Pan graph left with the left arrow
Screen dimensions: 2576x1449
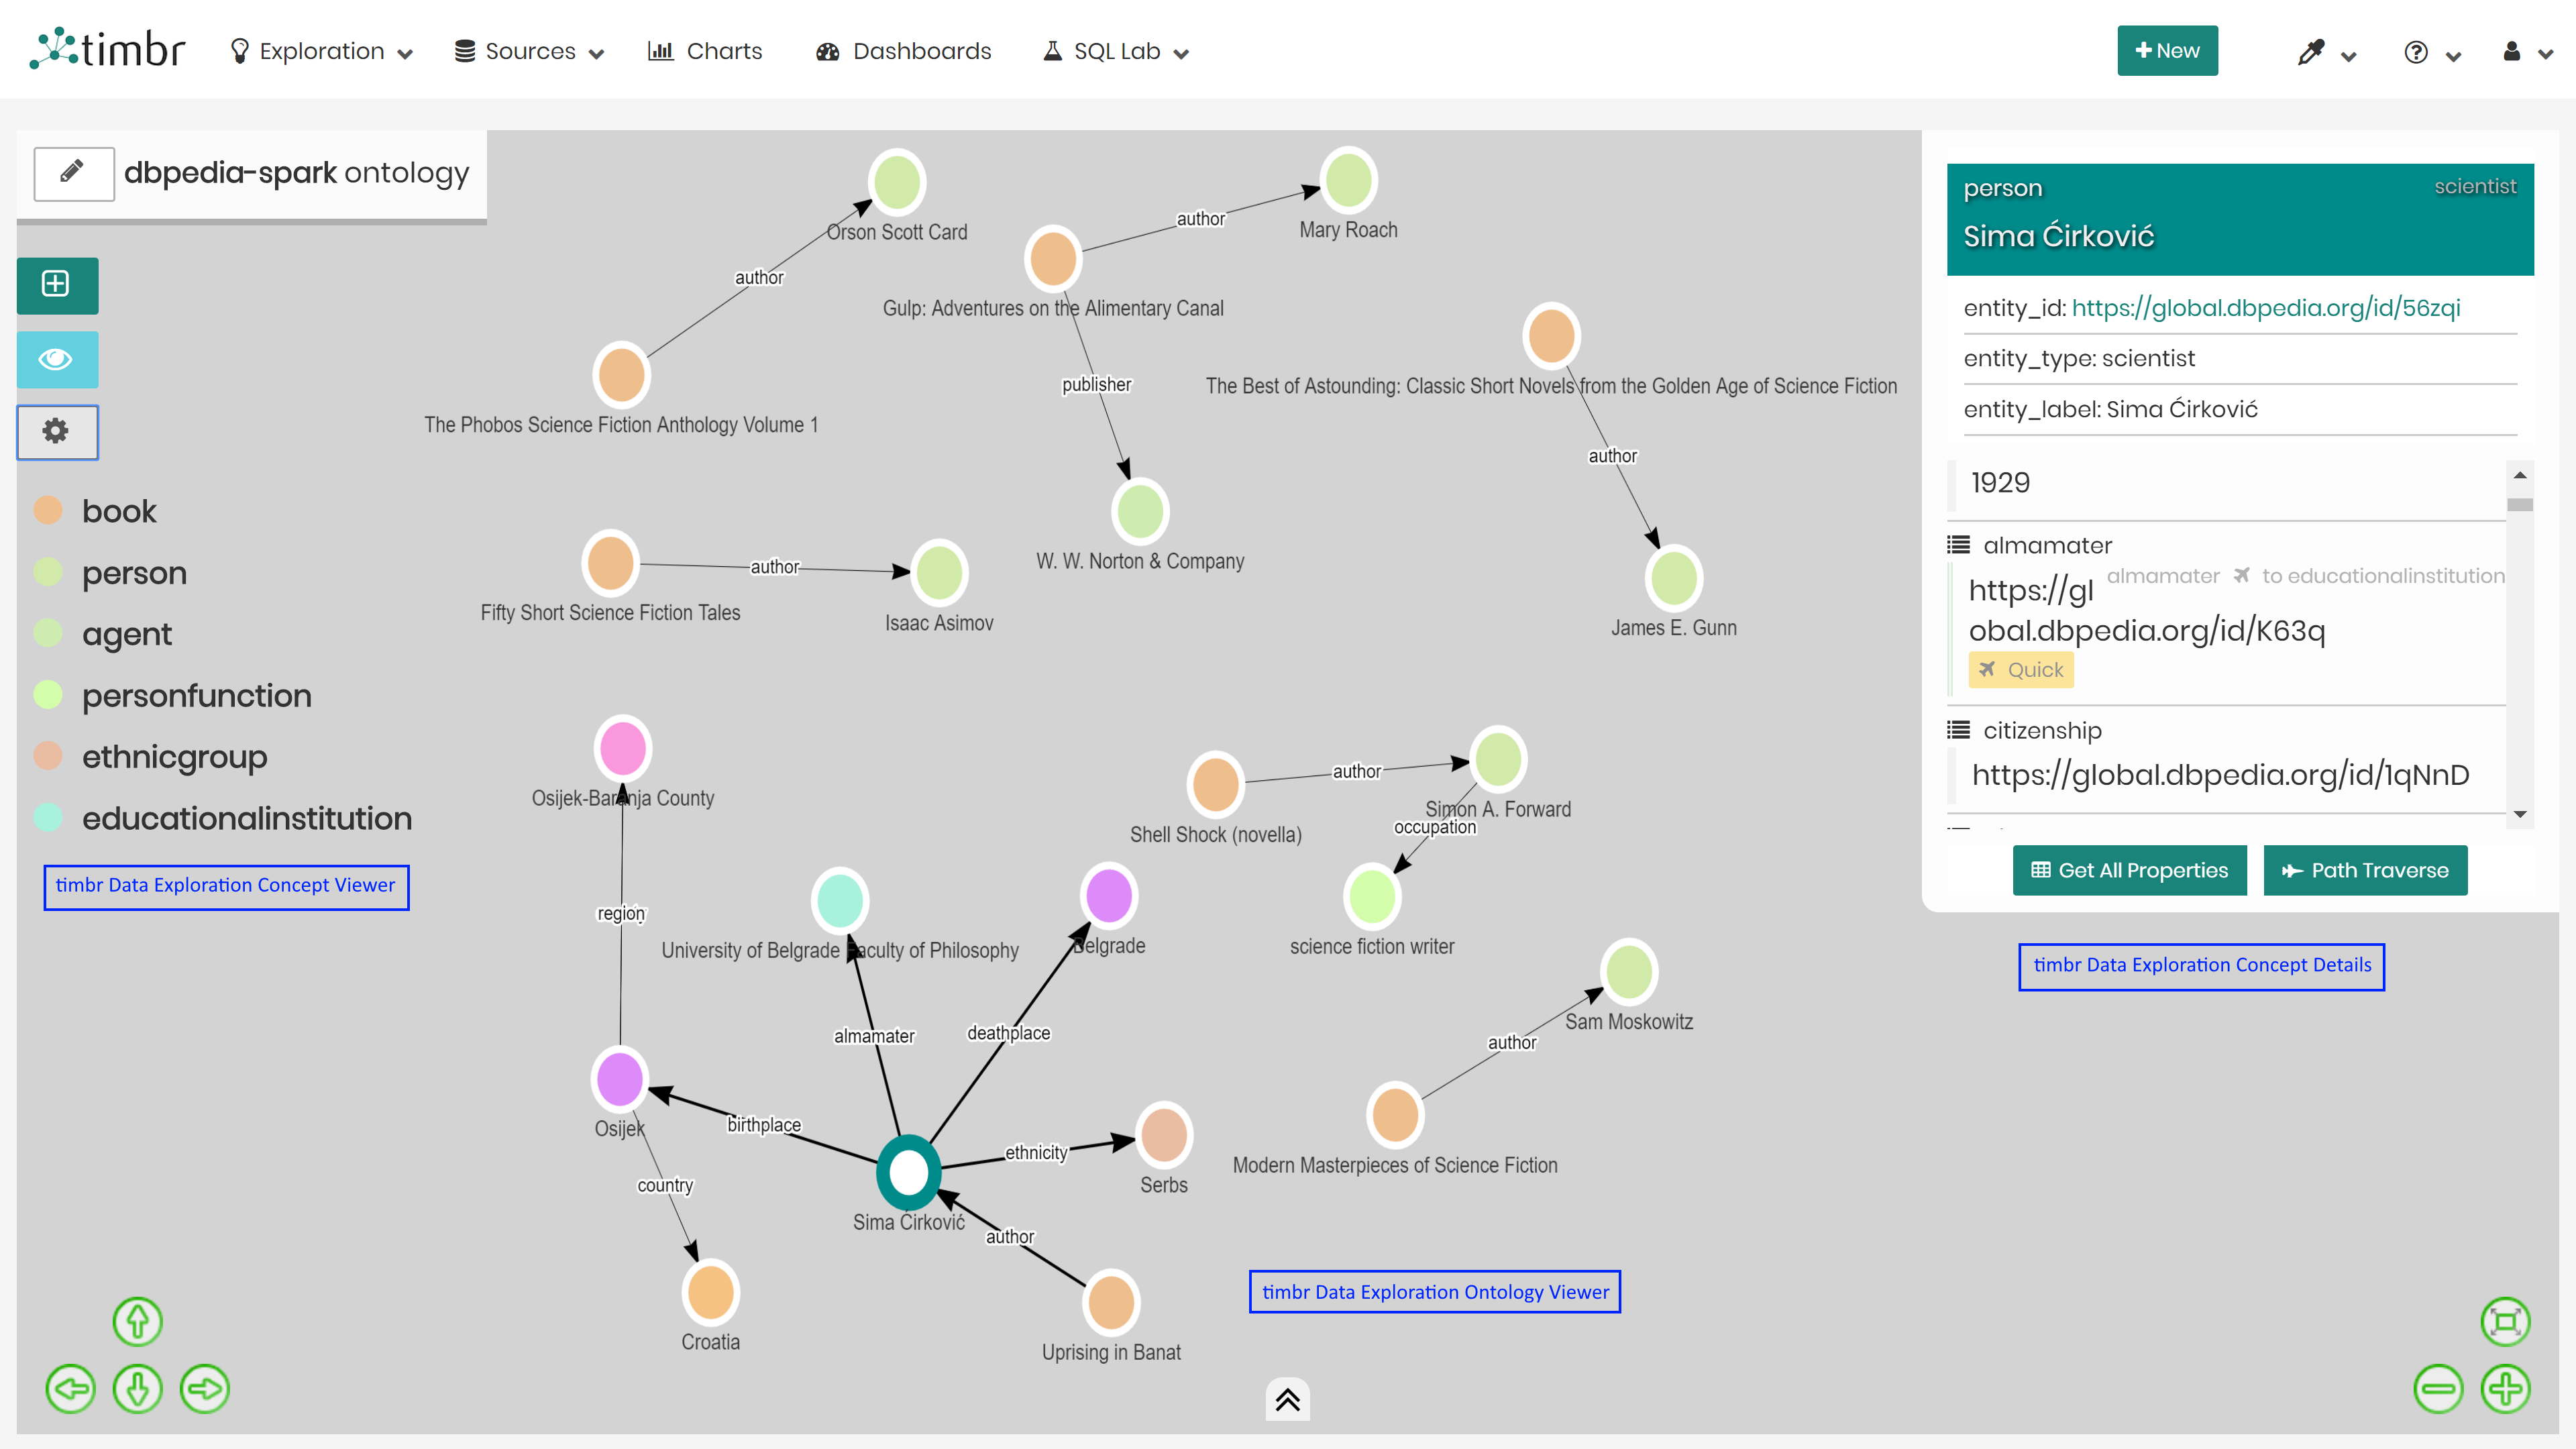(70, 1389)
